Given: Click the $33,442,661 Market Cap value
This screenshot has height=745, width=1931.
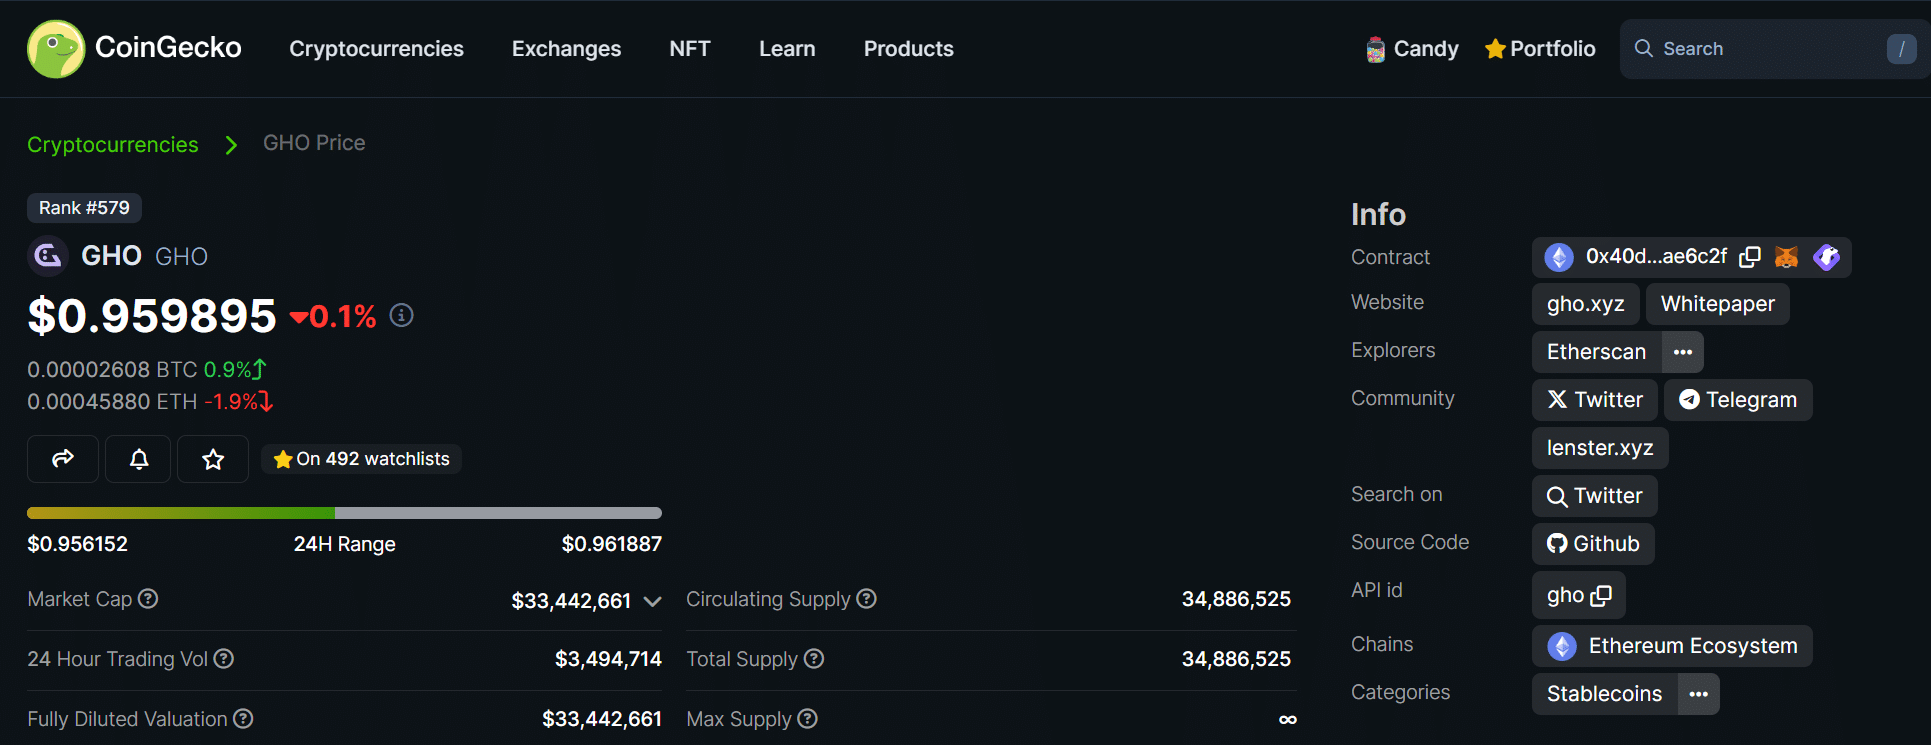Looking at the screenshot, I should pyautogui.click(x=571, y=601).
